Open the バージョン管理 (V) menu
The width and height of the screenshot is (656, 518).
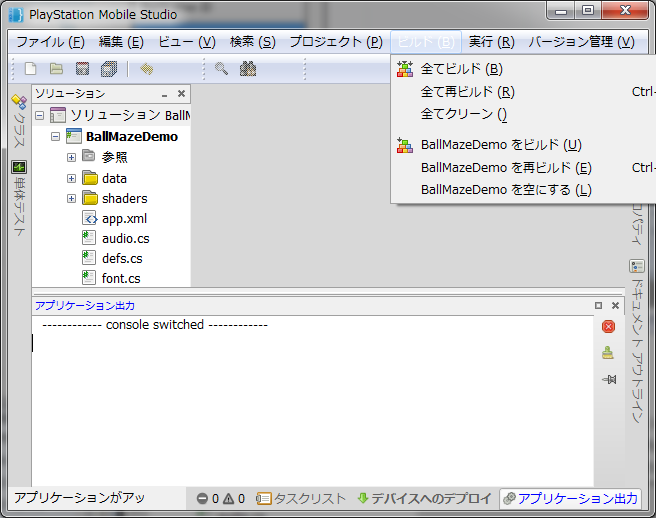pos(582,42)
